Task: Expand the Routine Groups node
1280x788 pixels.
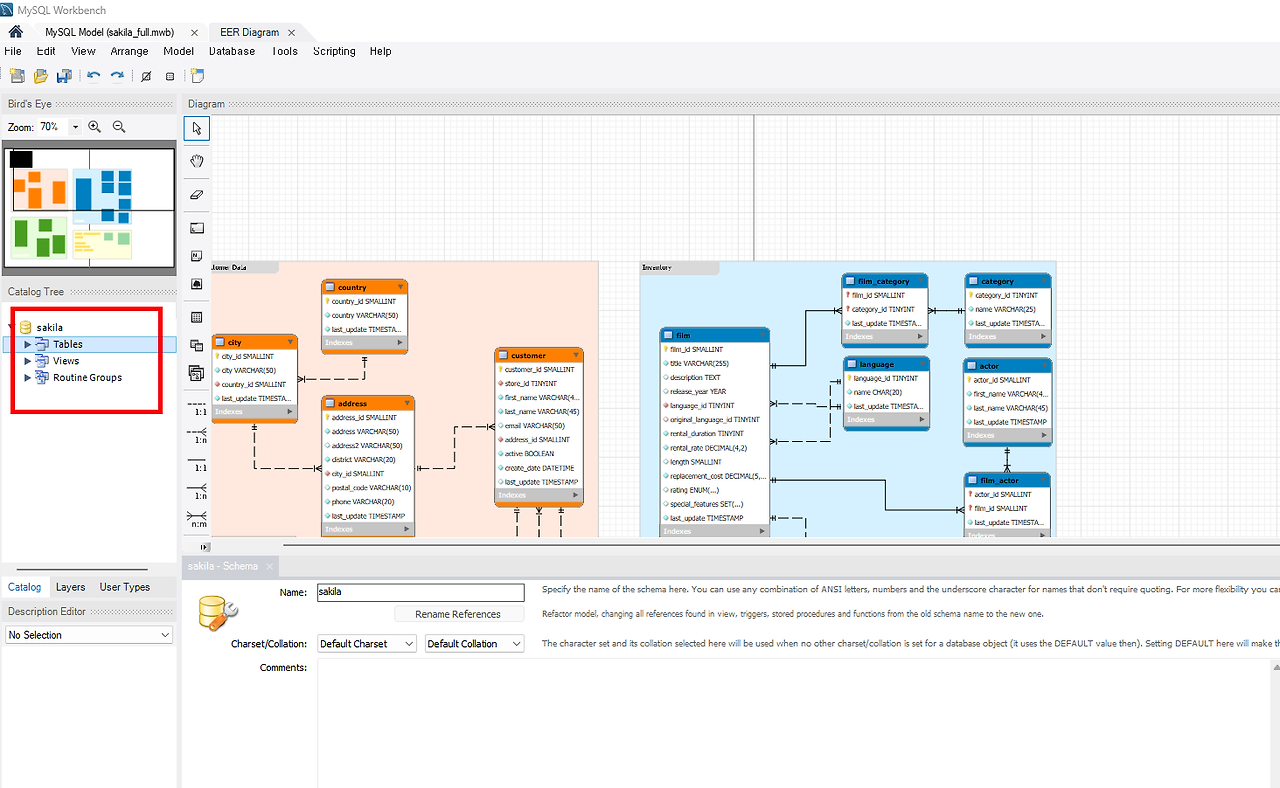Action: [x=28, y=378]
